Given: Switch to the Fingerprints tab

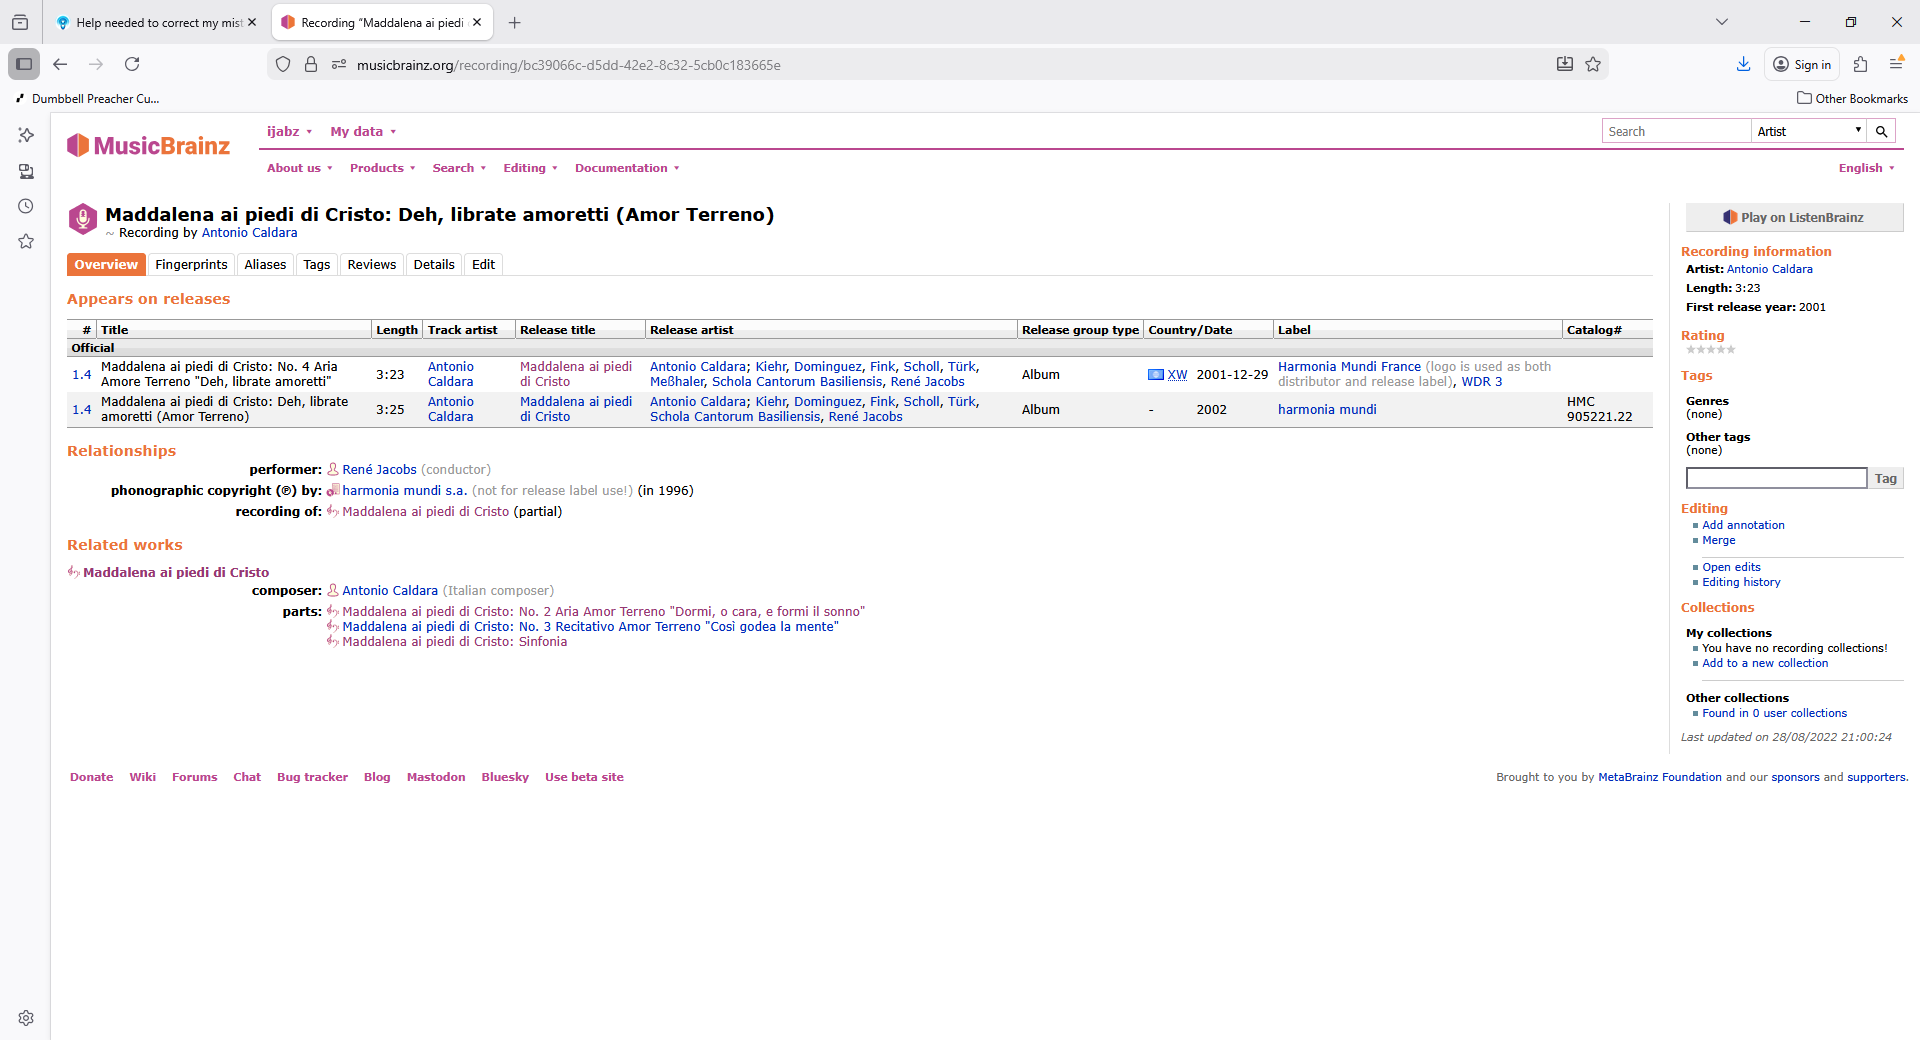Looking at the screenshot, I should click(191, 265).
